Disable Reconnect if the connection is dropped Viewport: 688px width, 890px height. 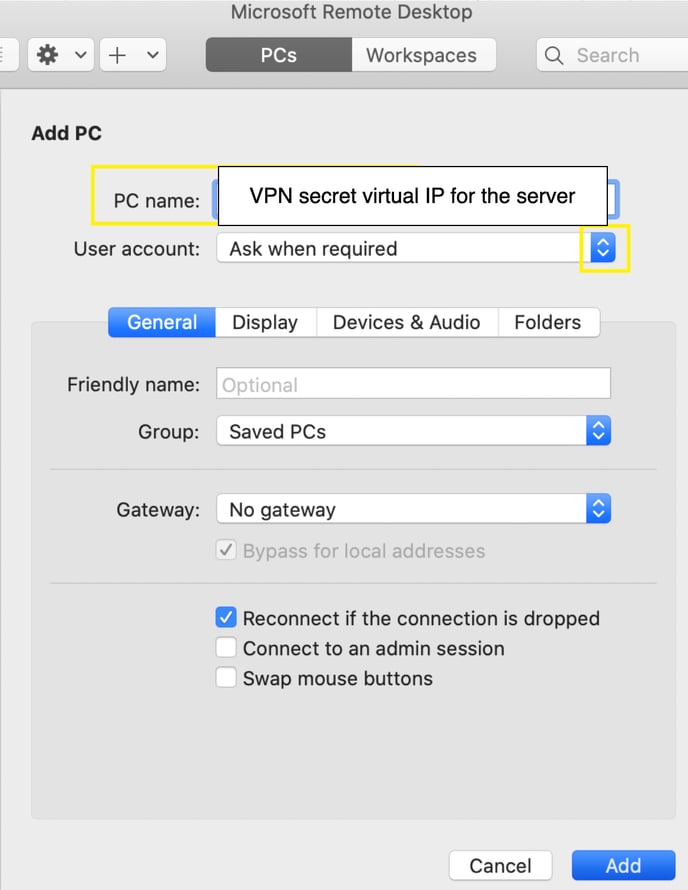[226, 618]
